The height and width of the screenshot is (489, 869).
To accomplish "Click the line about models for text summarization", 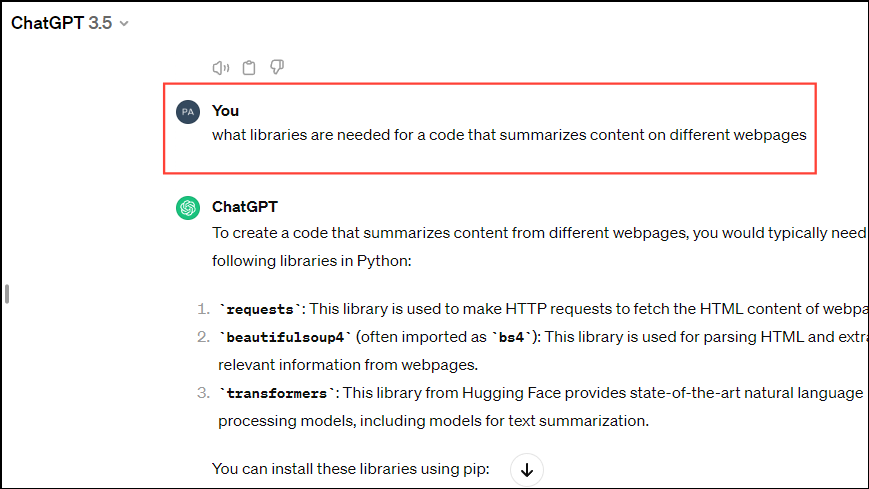I will [433, 421].
